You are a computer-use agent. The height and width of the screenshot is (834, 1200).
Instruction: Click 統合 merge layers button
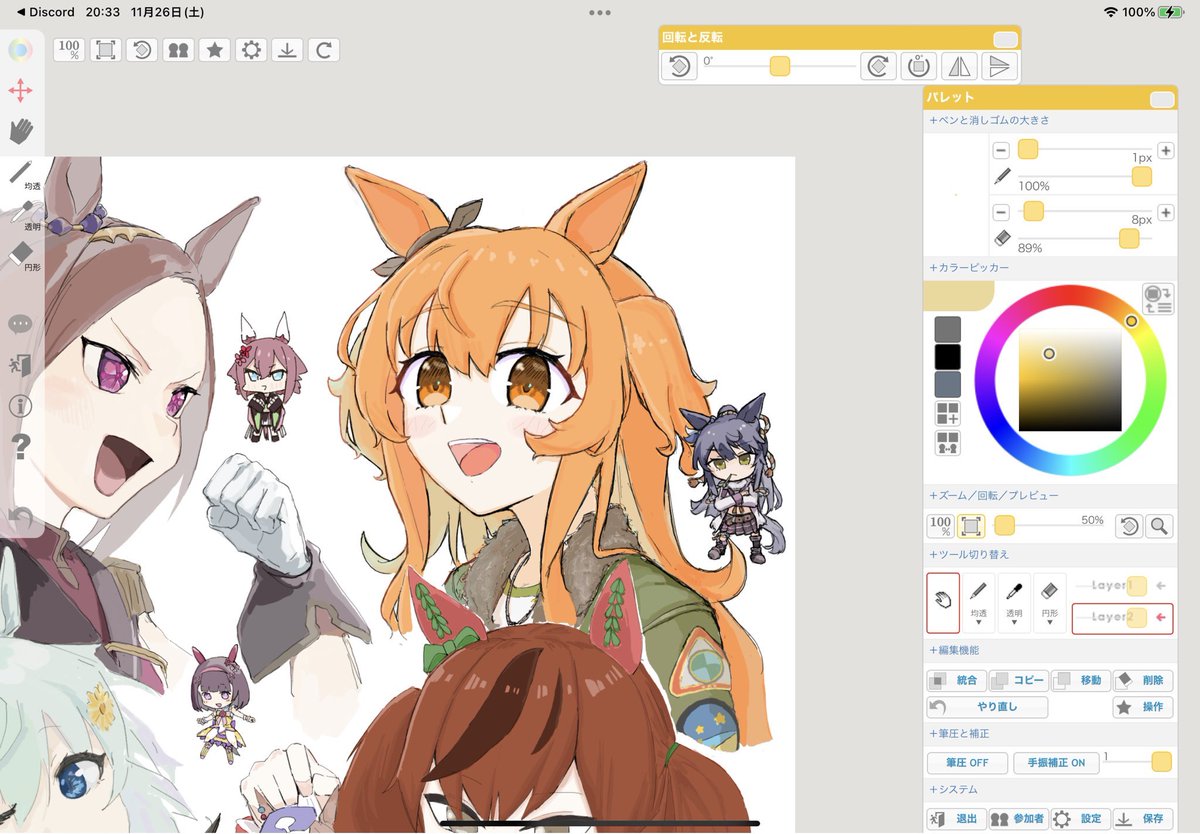click(x=956, y=680)
